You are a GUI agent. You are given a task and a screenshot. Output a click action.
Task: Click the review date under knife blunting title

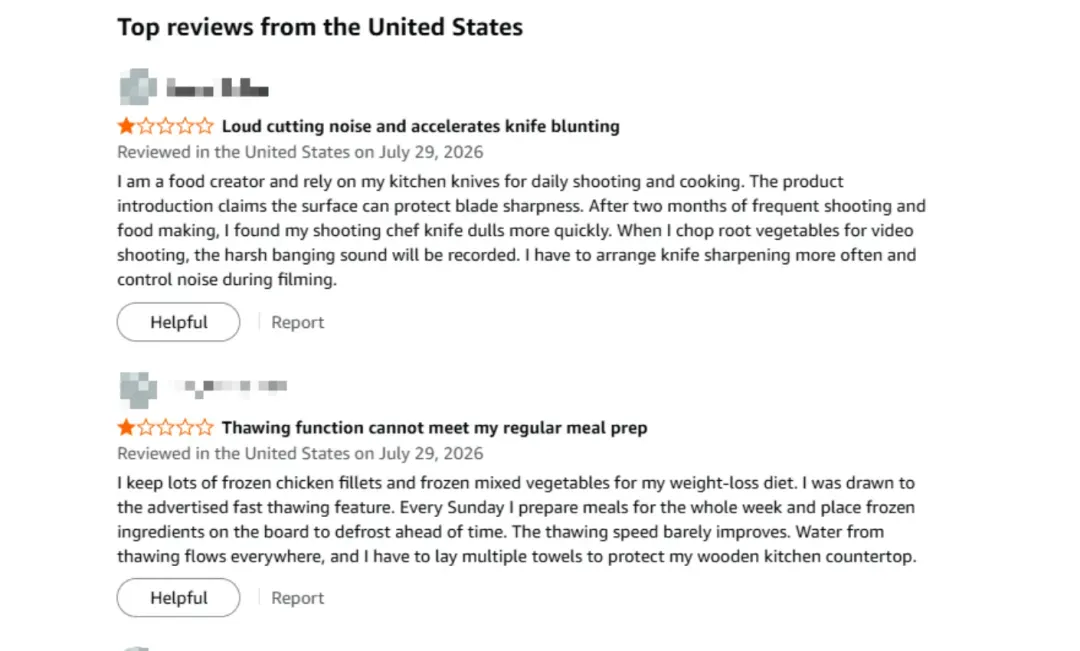coord(300,152)
